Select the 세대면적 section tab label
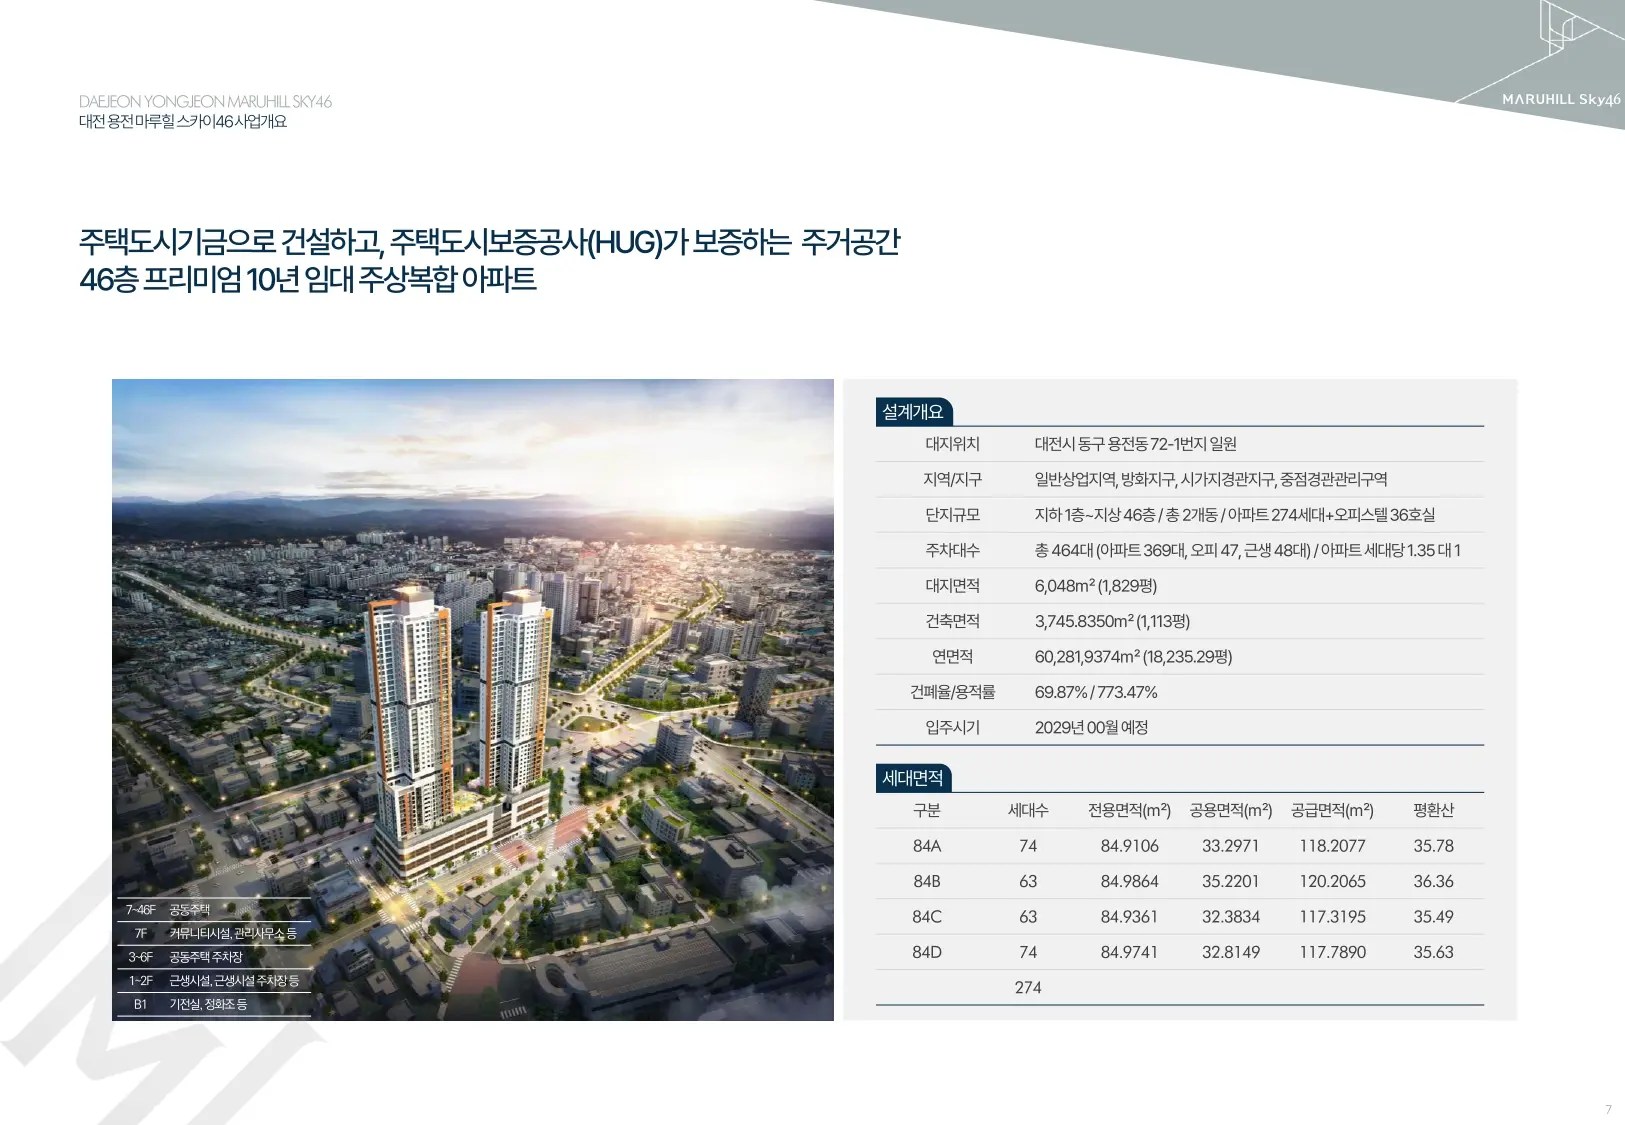Screen dimensions: 1625x1125 pos(913,778)
